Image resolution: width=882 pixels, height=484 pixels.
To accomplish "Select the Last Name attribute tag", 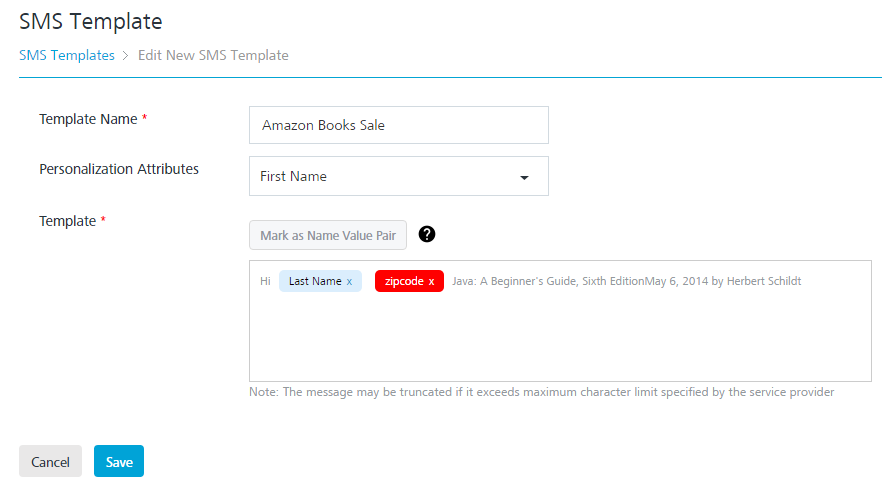I will [x=314, y=282].
